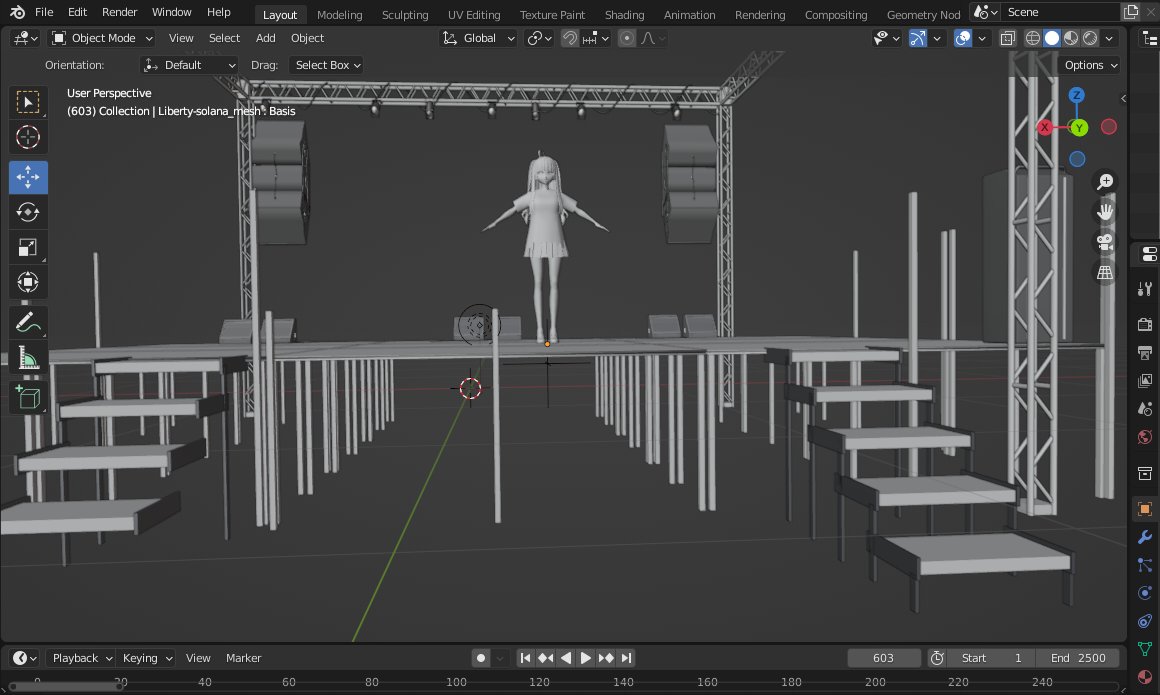This screenshot has height=695, width=1160.
Task: Open the Orientation Default dropdown
Action: click(x=189, y=65)
